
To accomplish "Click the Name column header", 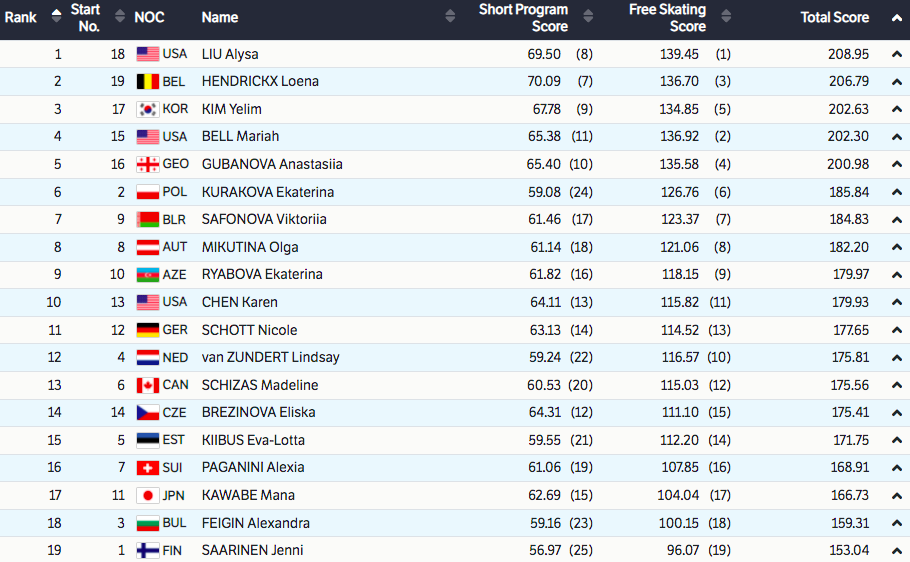I will pos(220,17).
